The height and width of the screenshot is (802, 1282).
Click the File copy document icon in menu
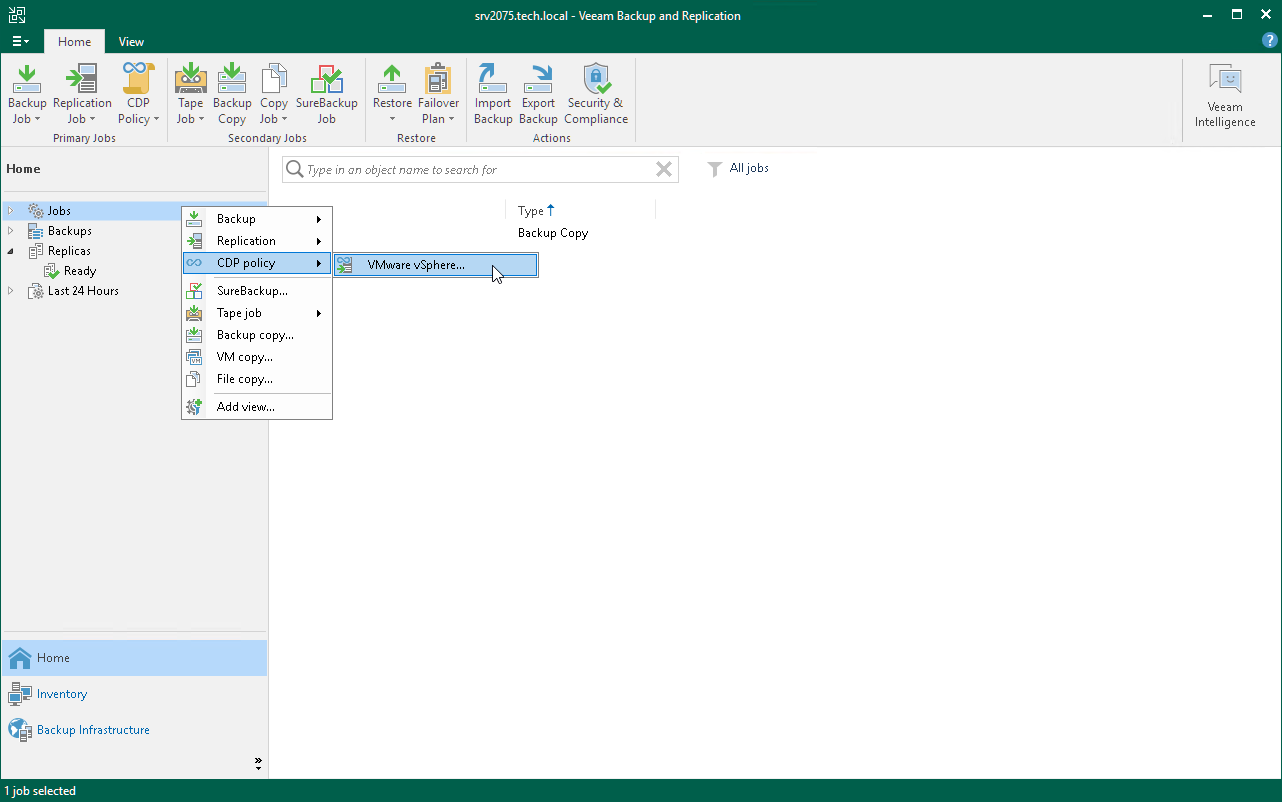(x=194, y=379)
